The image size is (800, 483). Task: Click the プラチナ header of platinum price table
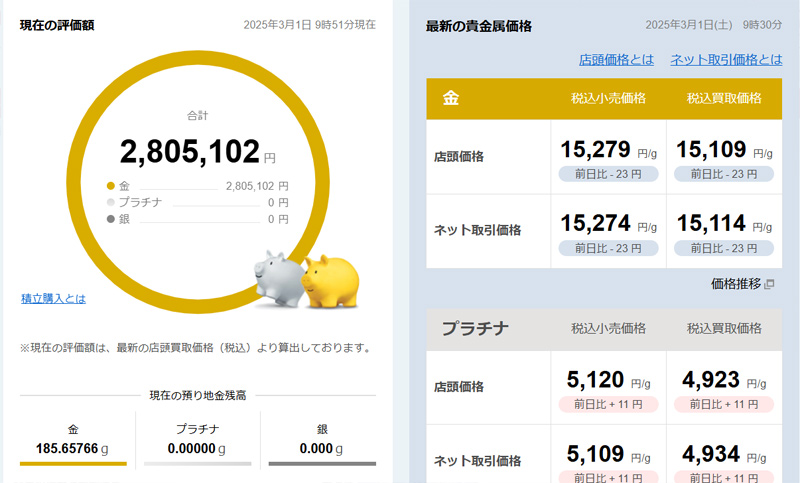pos(475,328)
